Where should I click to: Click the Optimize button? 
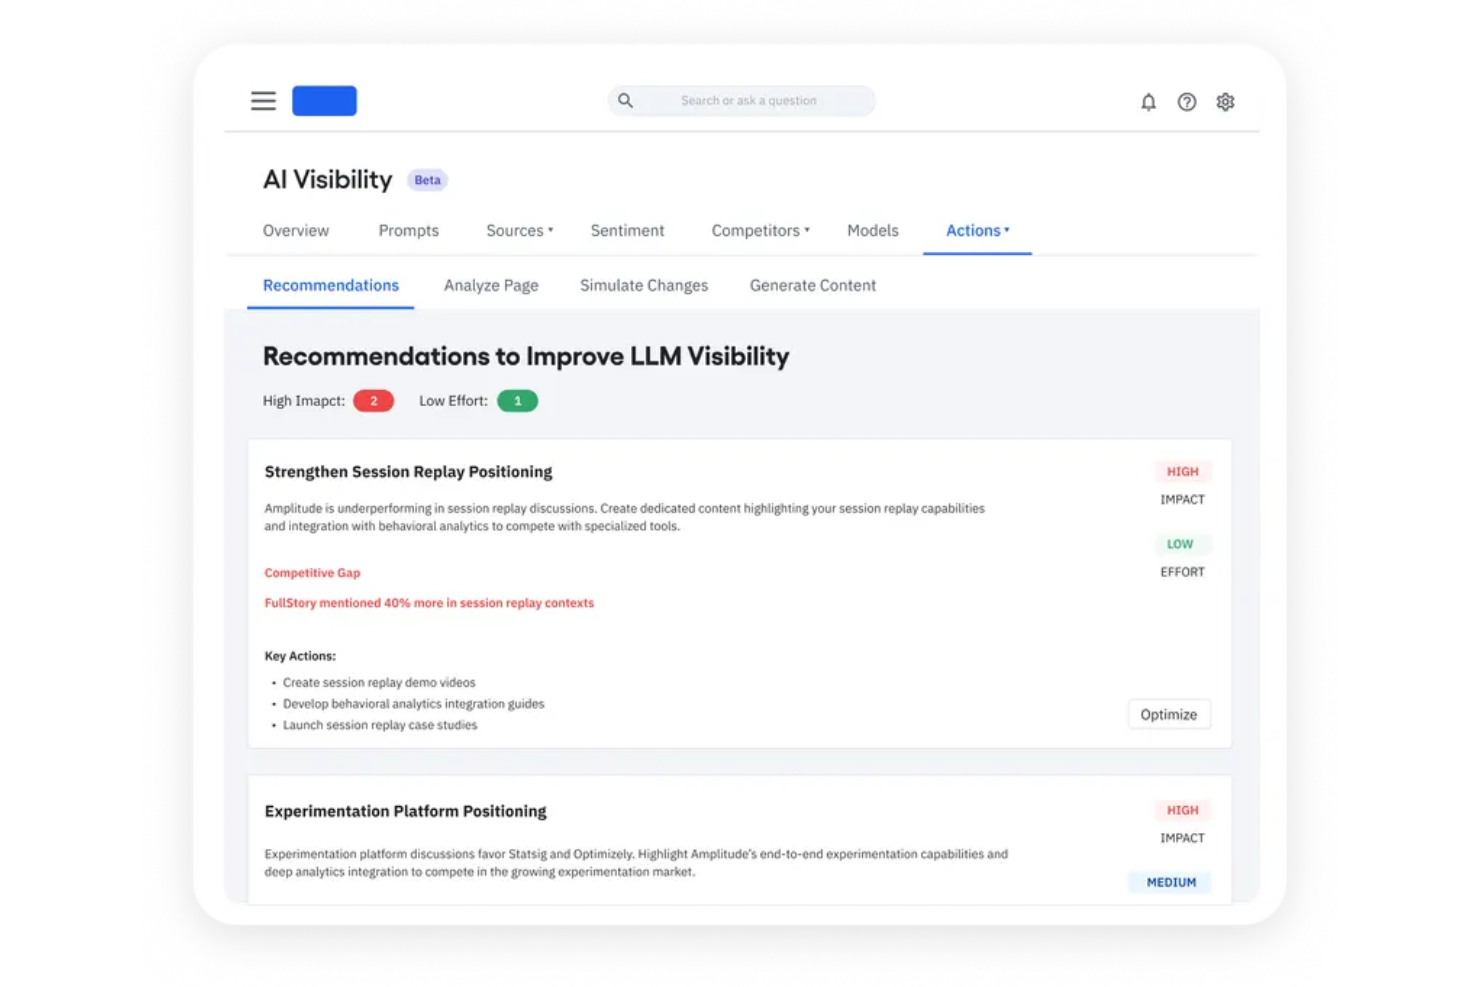point(1168,713)
